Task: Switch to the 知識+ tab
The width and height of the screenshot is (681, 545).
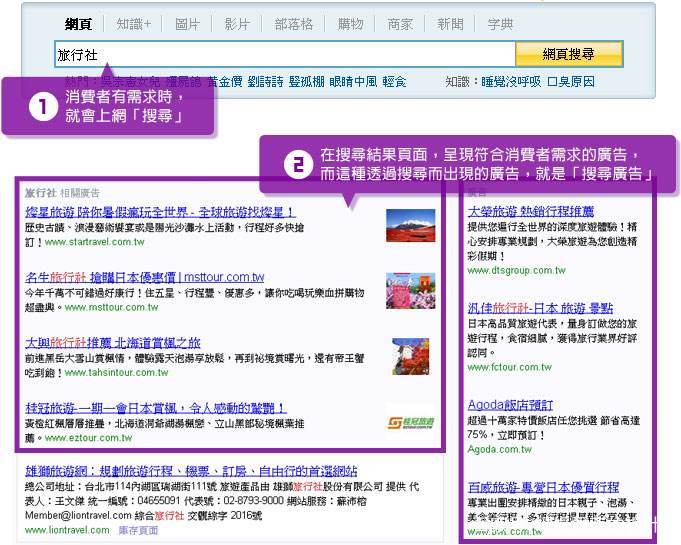Action: tap(134, 24)
